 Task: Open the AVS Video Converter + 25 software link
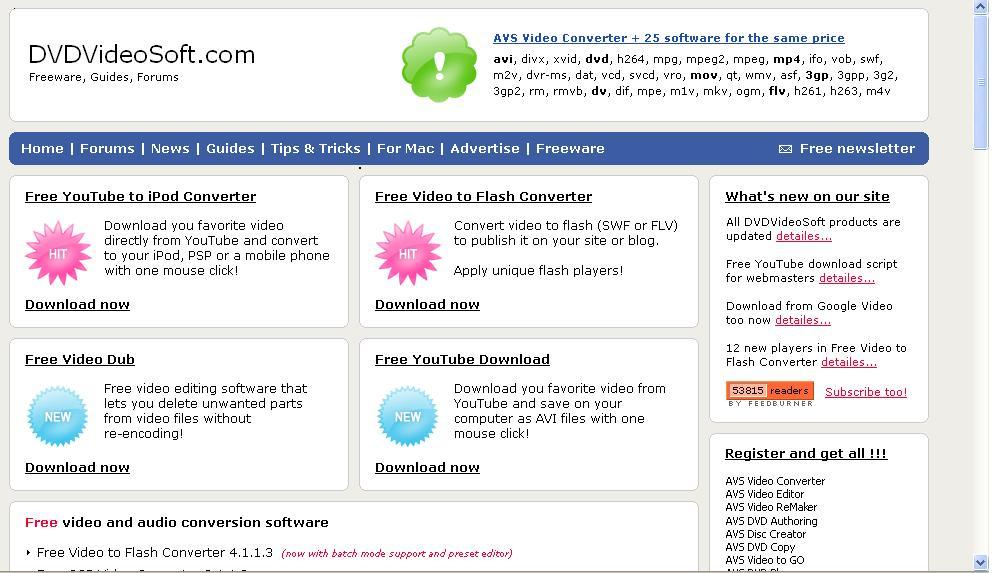[x=669, y=38]
